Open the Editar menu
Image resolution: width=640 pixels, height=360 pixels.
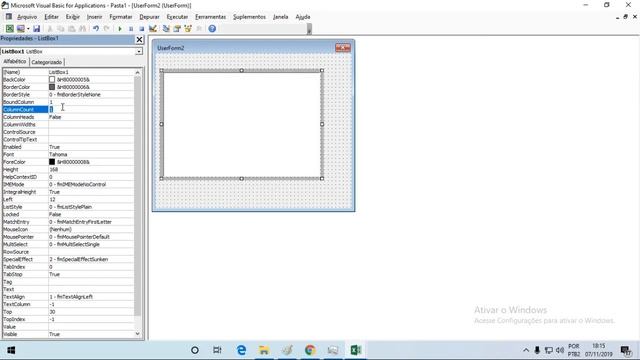pos(51,17)
